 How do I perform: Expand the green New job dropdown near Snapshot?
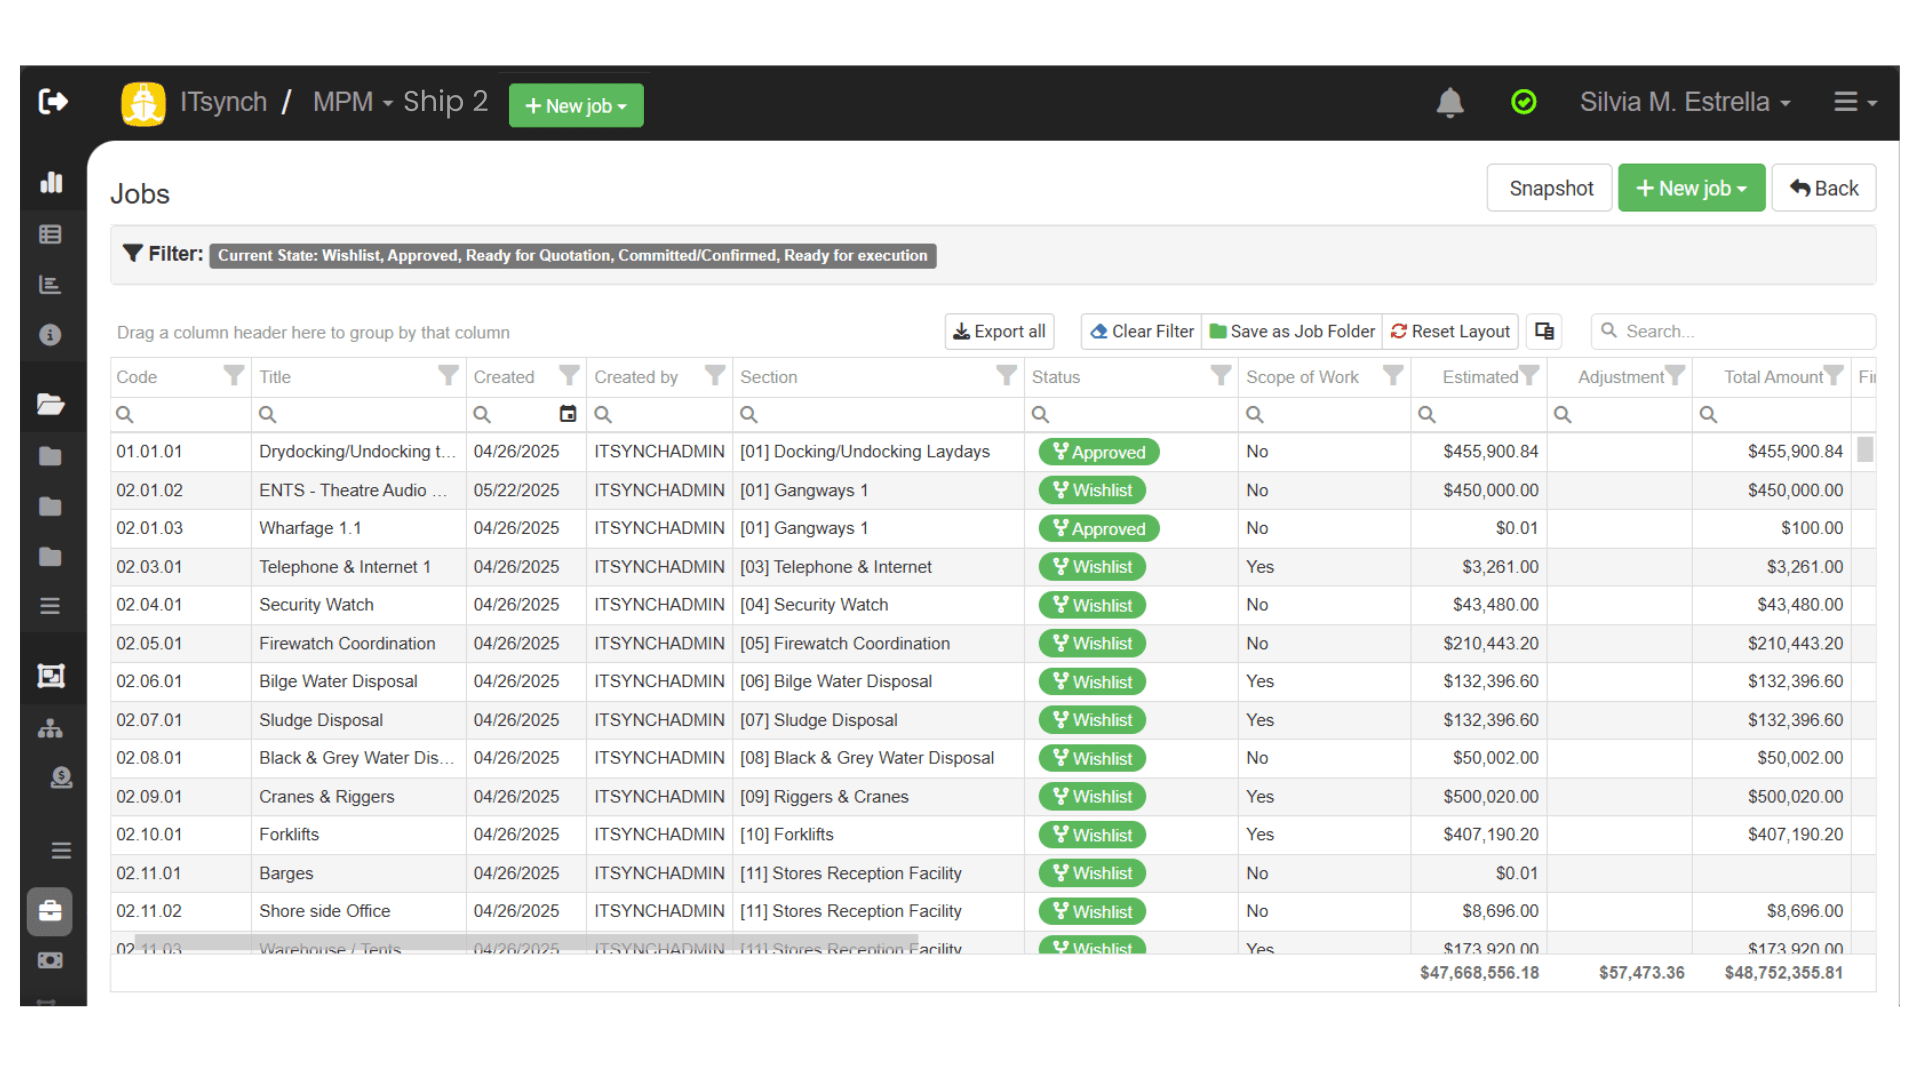[1691, 188]
